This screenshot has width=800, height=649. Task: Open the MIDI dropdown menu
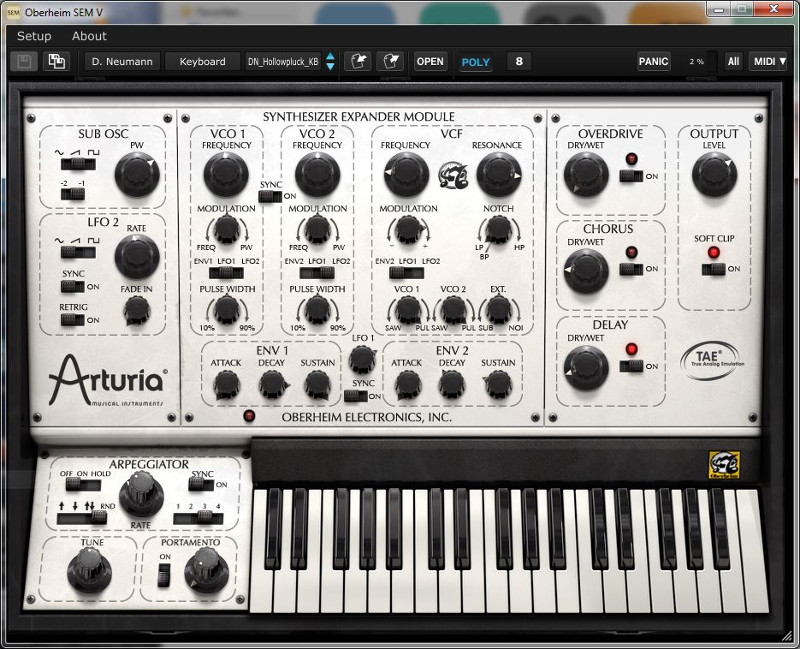point(767,62)
